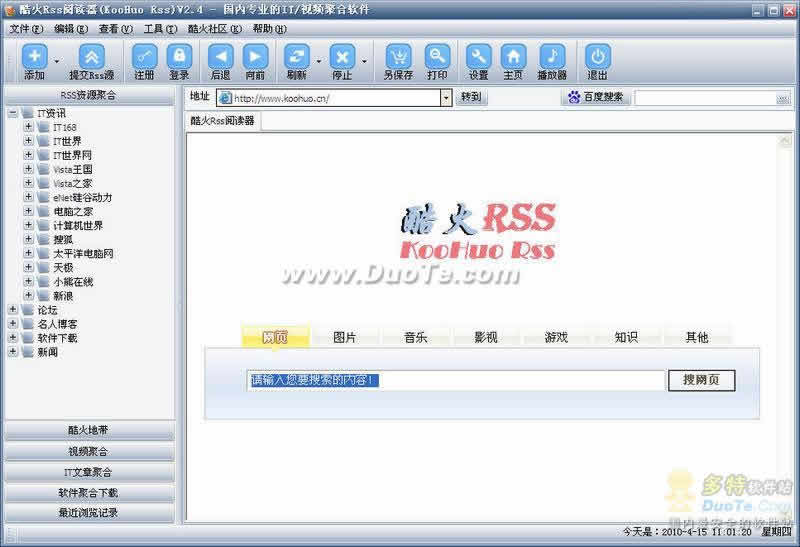Switch to the 图片 search tab
The height and width of the screenshot is (547, 800).
345,337
